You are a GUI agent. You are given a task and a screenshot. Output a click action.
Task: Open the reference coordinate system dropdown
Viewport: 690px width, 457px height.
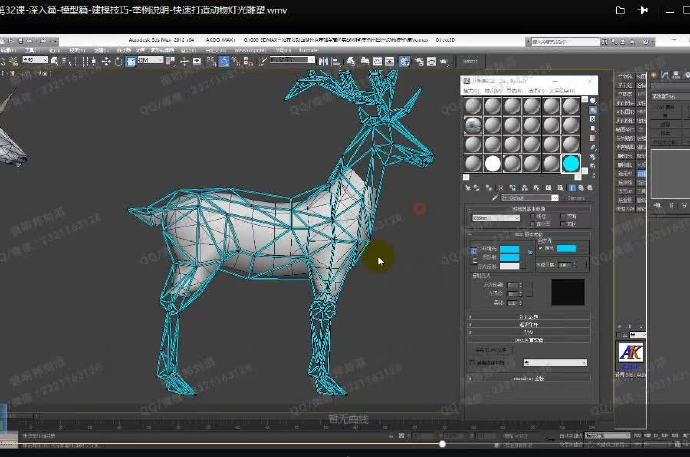[150, 59]
